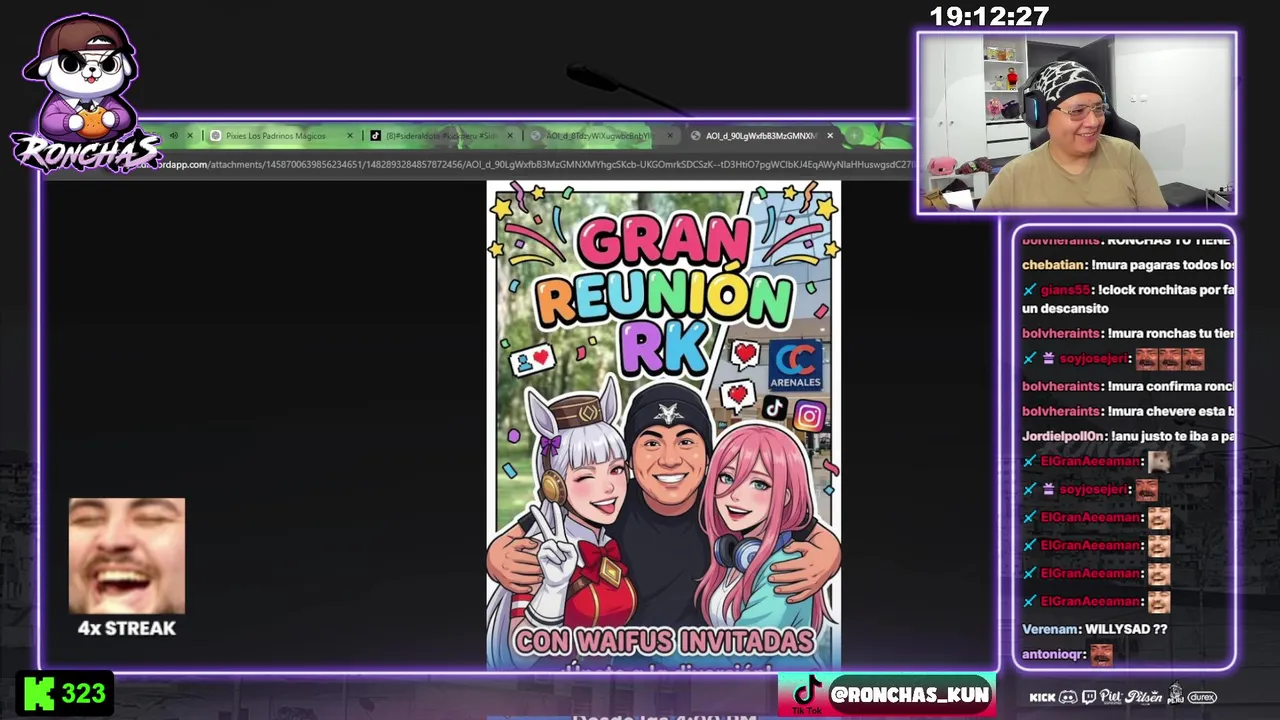Click the Pilsen logo in sponsor bar
The width and height of the screenshot is (1280, 720).
1143,696
